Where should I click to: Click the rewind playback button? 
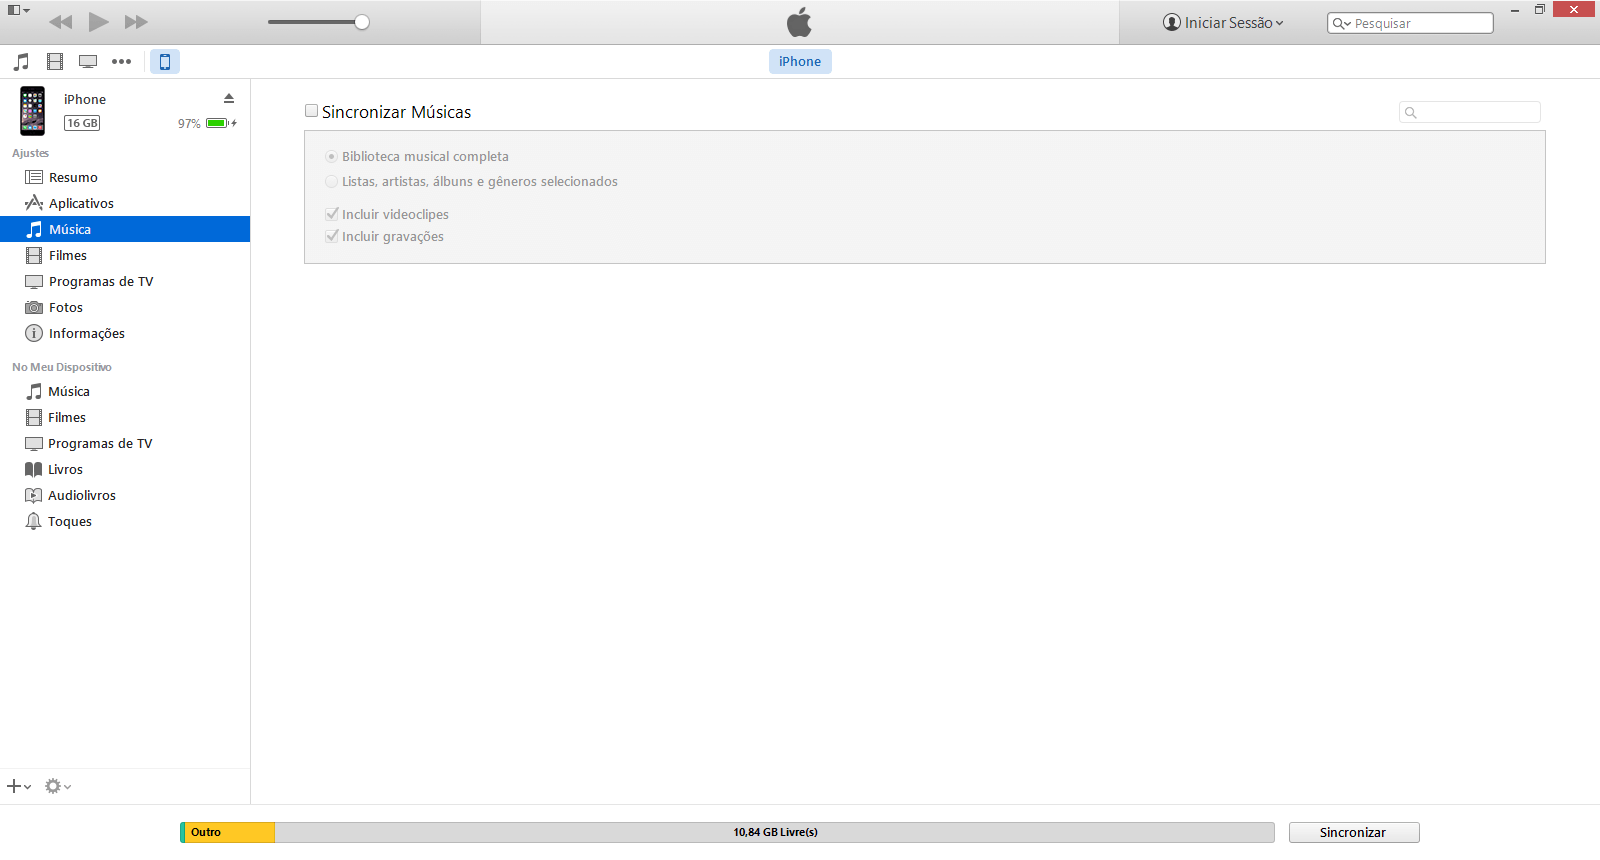click(x=60, y=22)
